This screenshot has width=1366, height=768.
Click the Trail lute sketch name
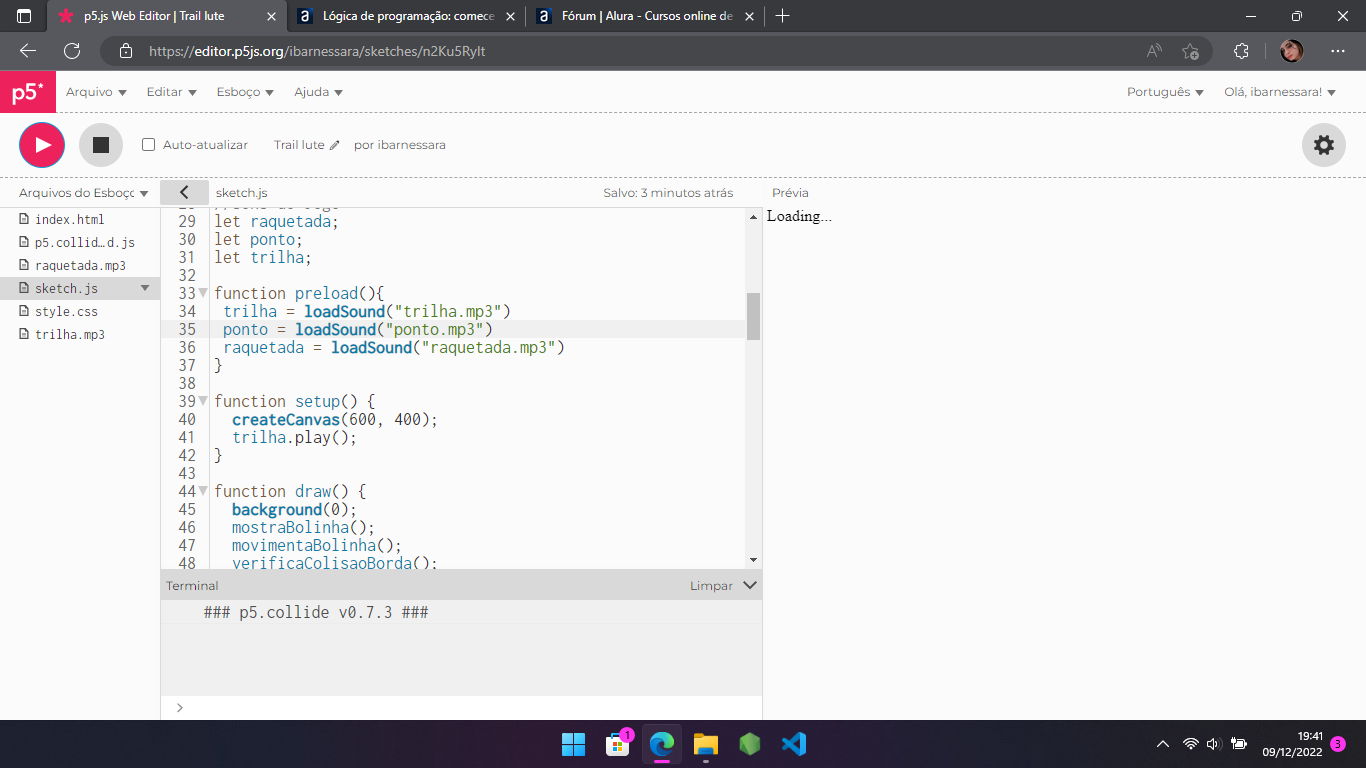[x=299, y=145]
